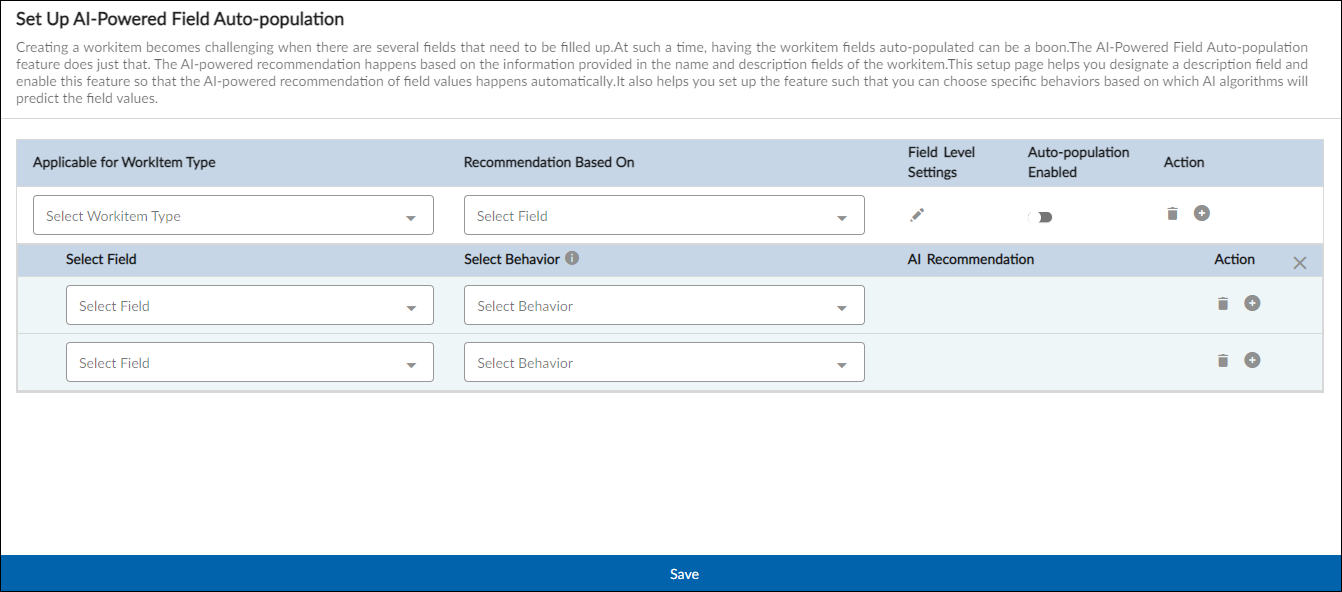Open the Select Workitem Type dropdown
The width and height of the screenshot is (1342, 592).
click(233, 216)
